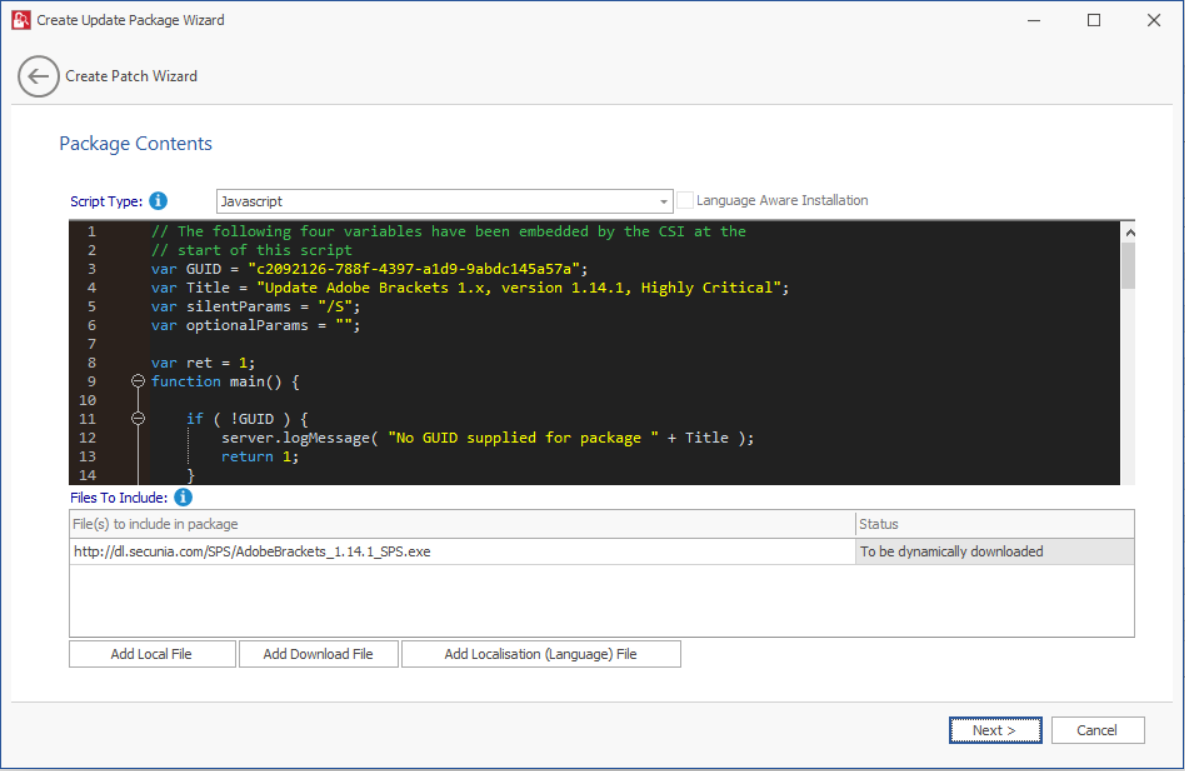The image size is (1185, 771).
Task: Click the 'start of this script' comment line
Action: (251, 250)
